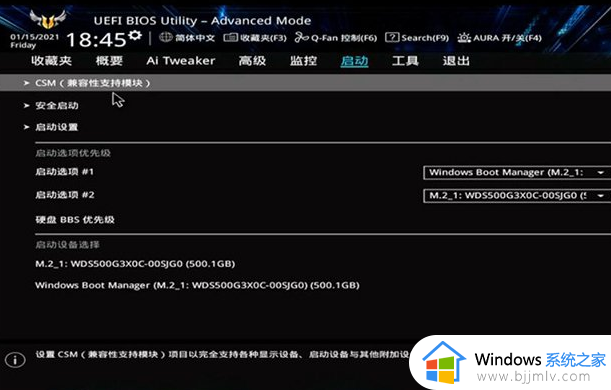Open the 启动设置 submenu
This screenshot has width=611, height=390.
(x=57, y=127)
